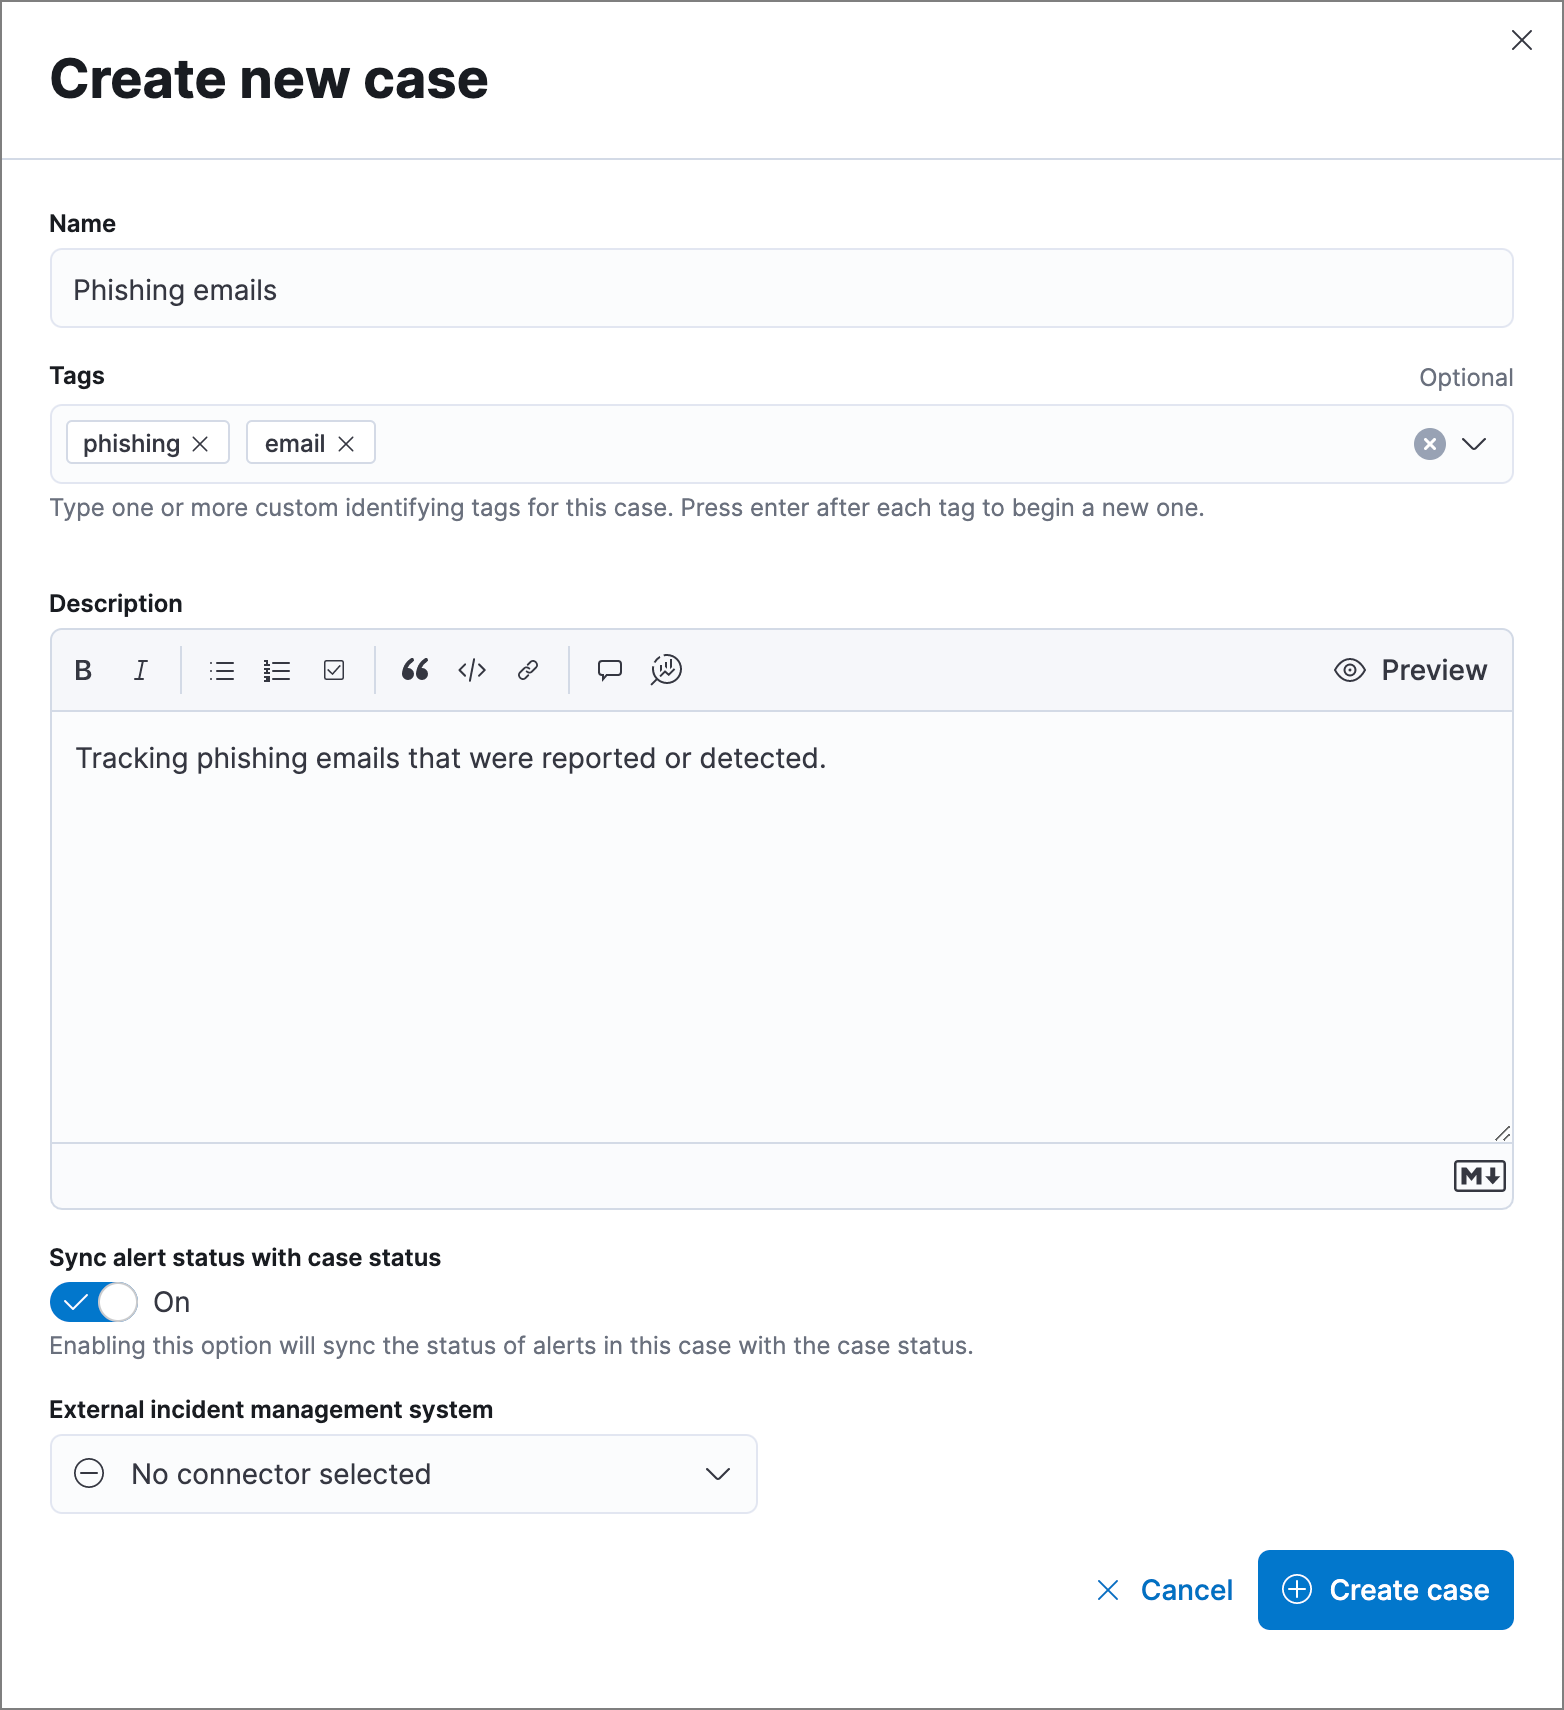The image size is (1564, 1710).
Task: Remove the phishing tag
Action: 199,442
